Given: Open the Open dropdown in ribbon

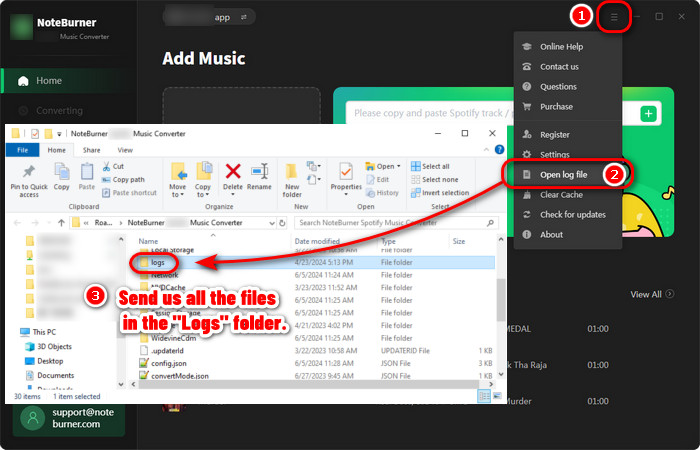Looking at the screenshot, I should click(383, 167).
